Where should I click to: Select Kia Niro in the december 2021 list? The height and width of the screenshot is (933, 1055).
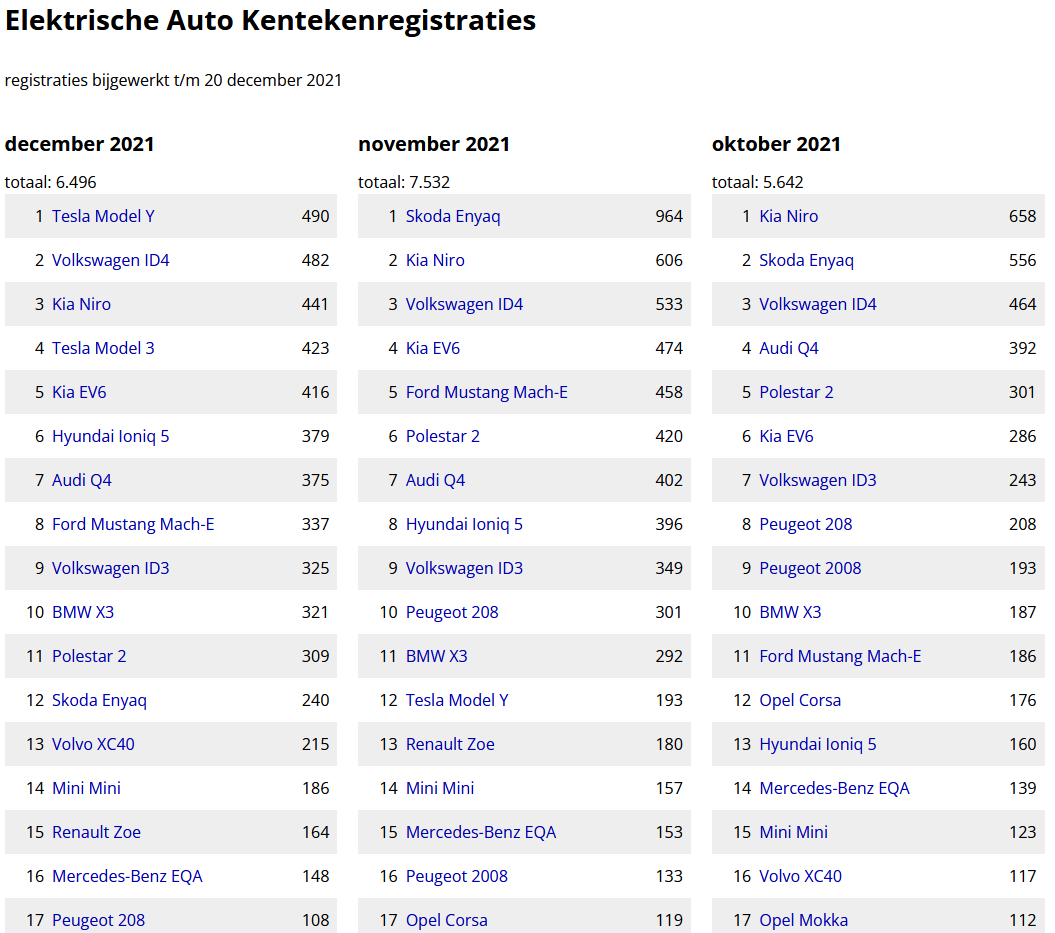81,304
